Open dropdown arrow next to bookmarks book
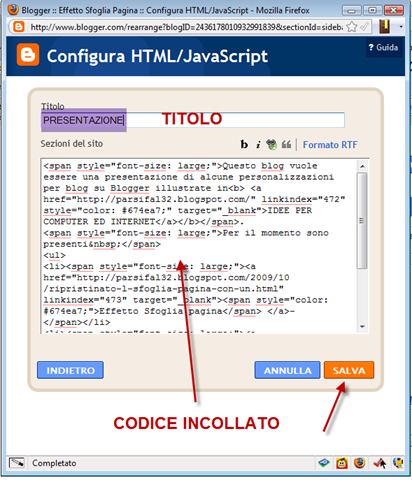Image resolution: width=412 pixels, height=480 pixels. (x=401, y=26)
